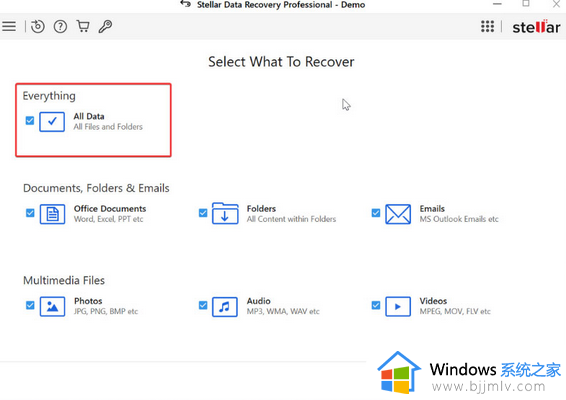The image size is (566, 400).
Task: Click the Photos picture icon
Action: click(52, 306)
